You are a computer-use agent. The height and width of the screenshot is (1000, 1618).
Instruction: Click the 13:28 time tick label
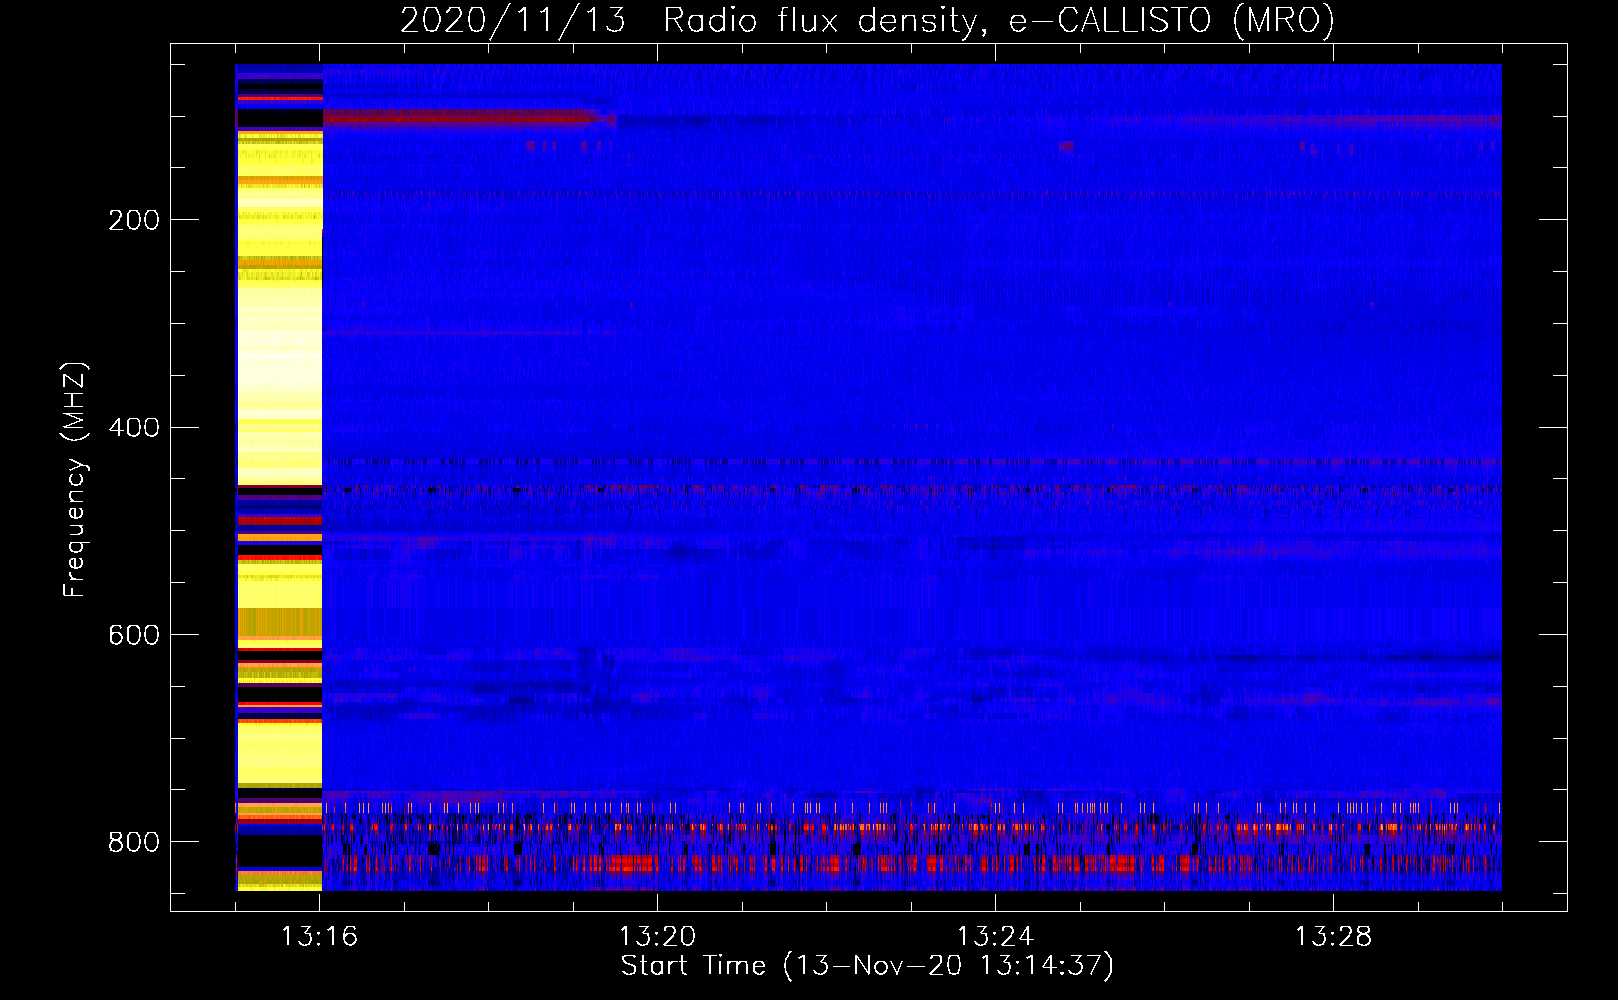click(1333, 937)
